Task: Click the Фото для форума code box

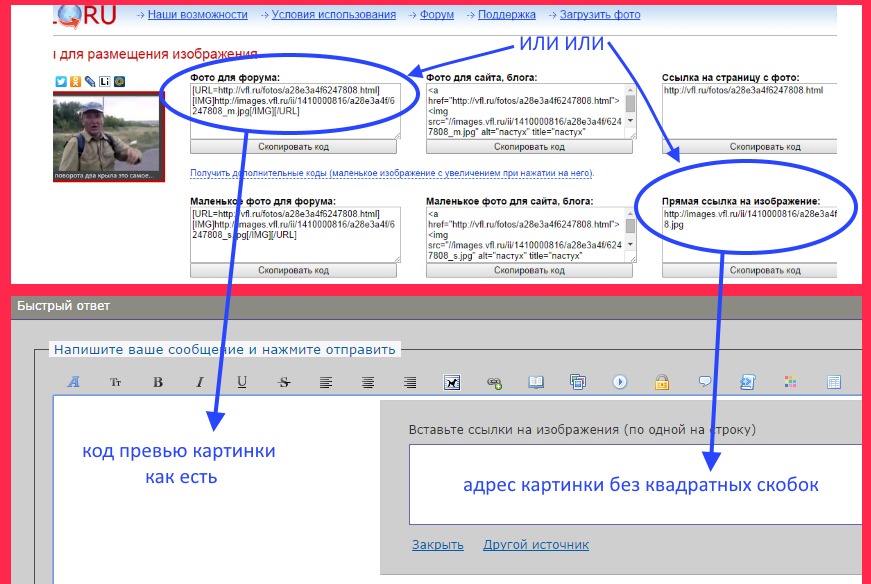Action: (295, 111)
